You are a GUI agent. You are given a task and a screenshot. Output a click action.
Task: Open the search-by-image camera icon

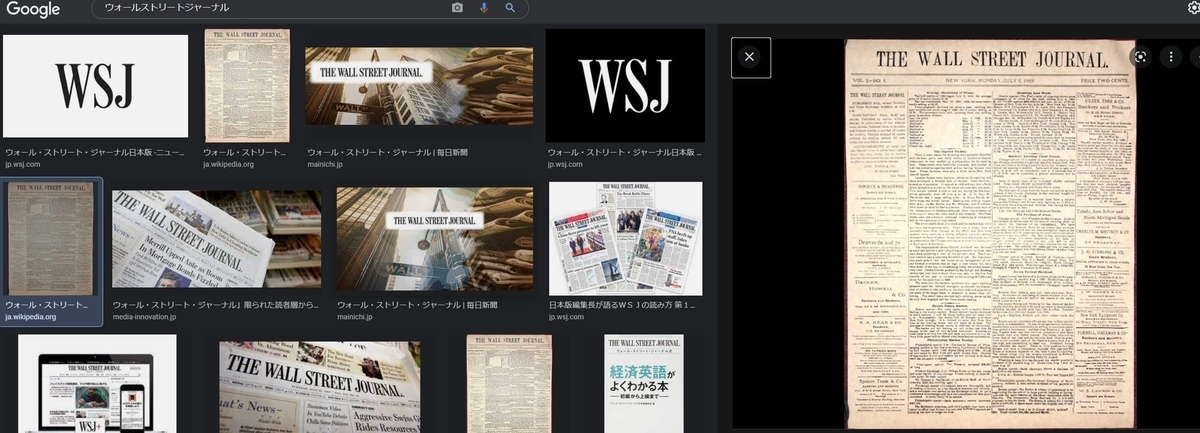point(457,8)
